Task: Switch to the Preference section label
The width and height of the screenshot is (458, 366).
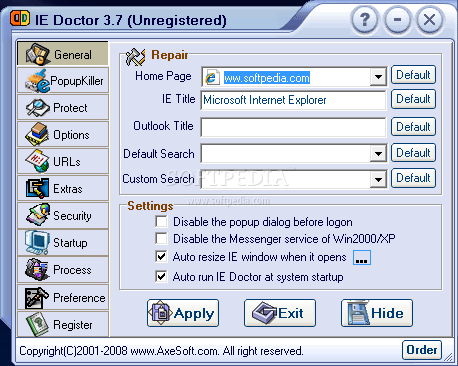Action: 79,298
